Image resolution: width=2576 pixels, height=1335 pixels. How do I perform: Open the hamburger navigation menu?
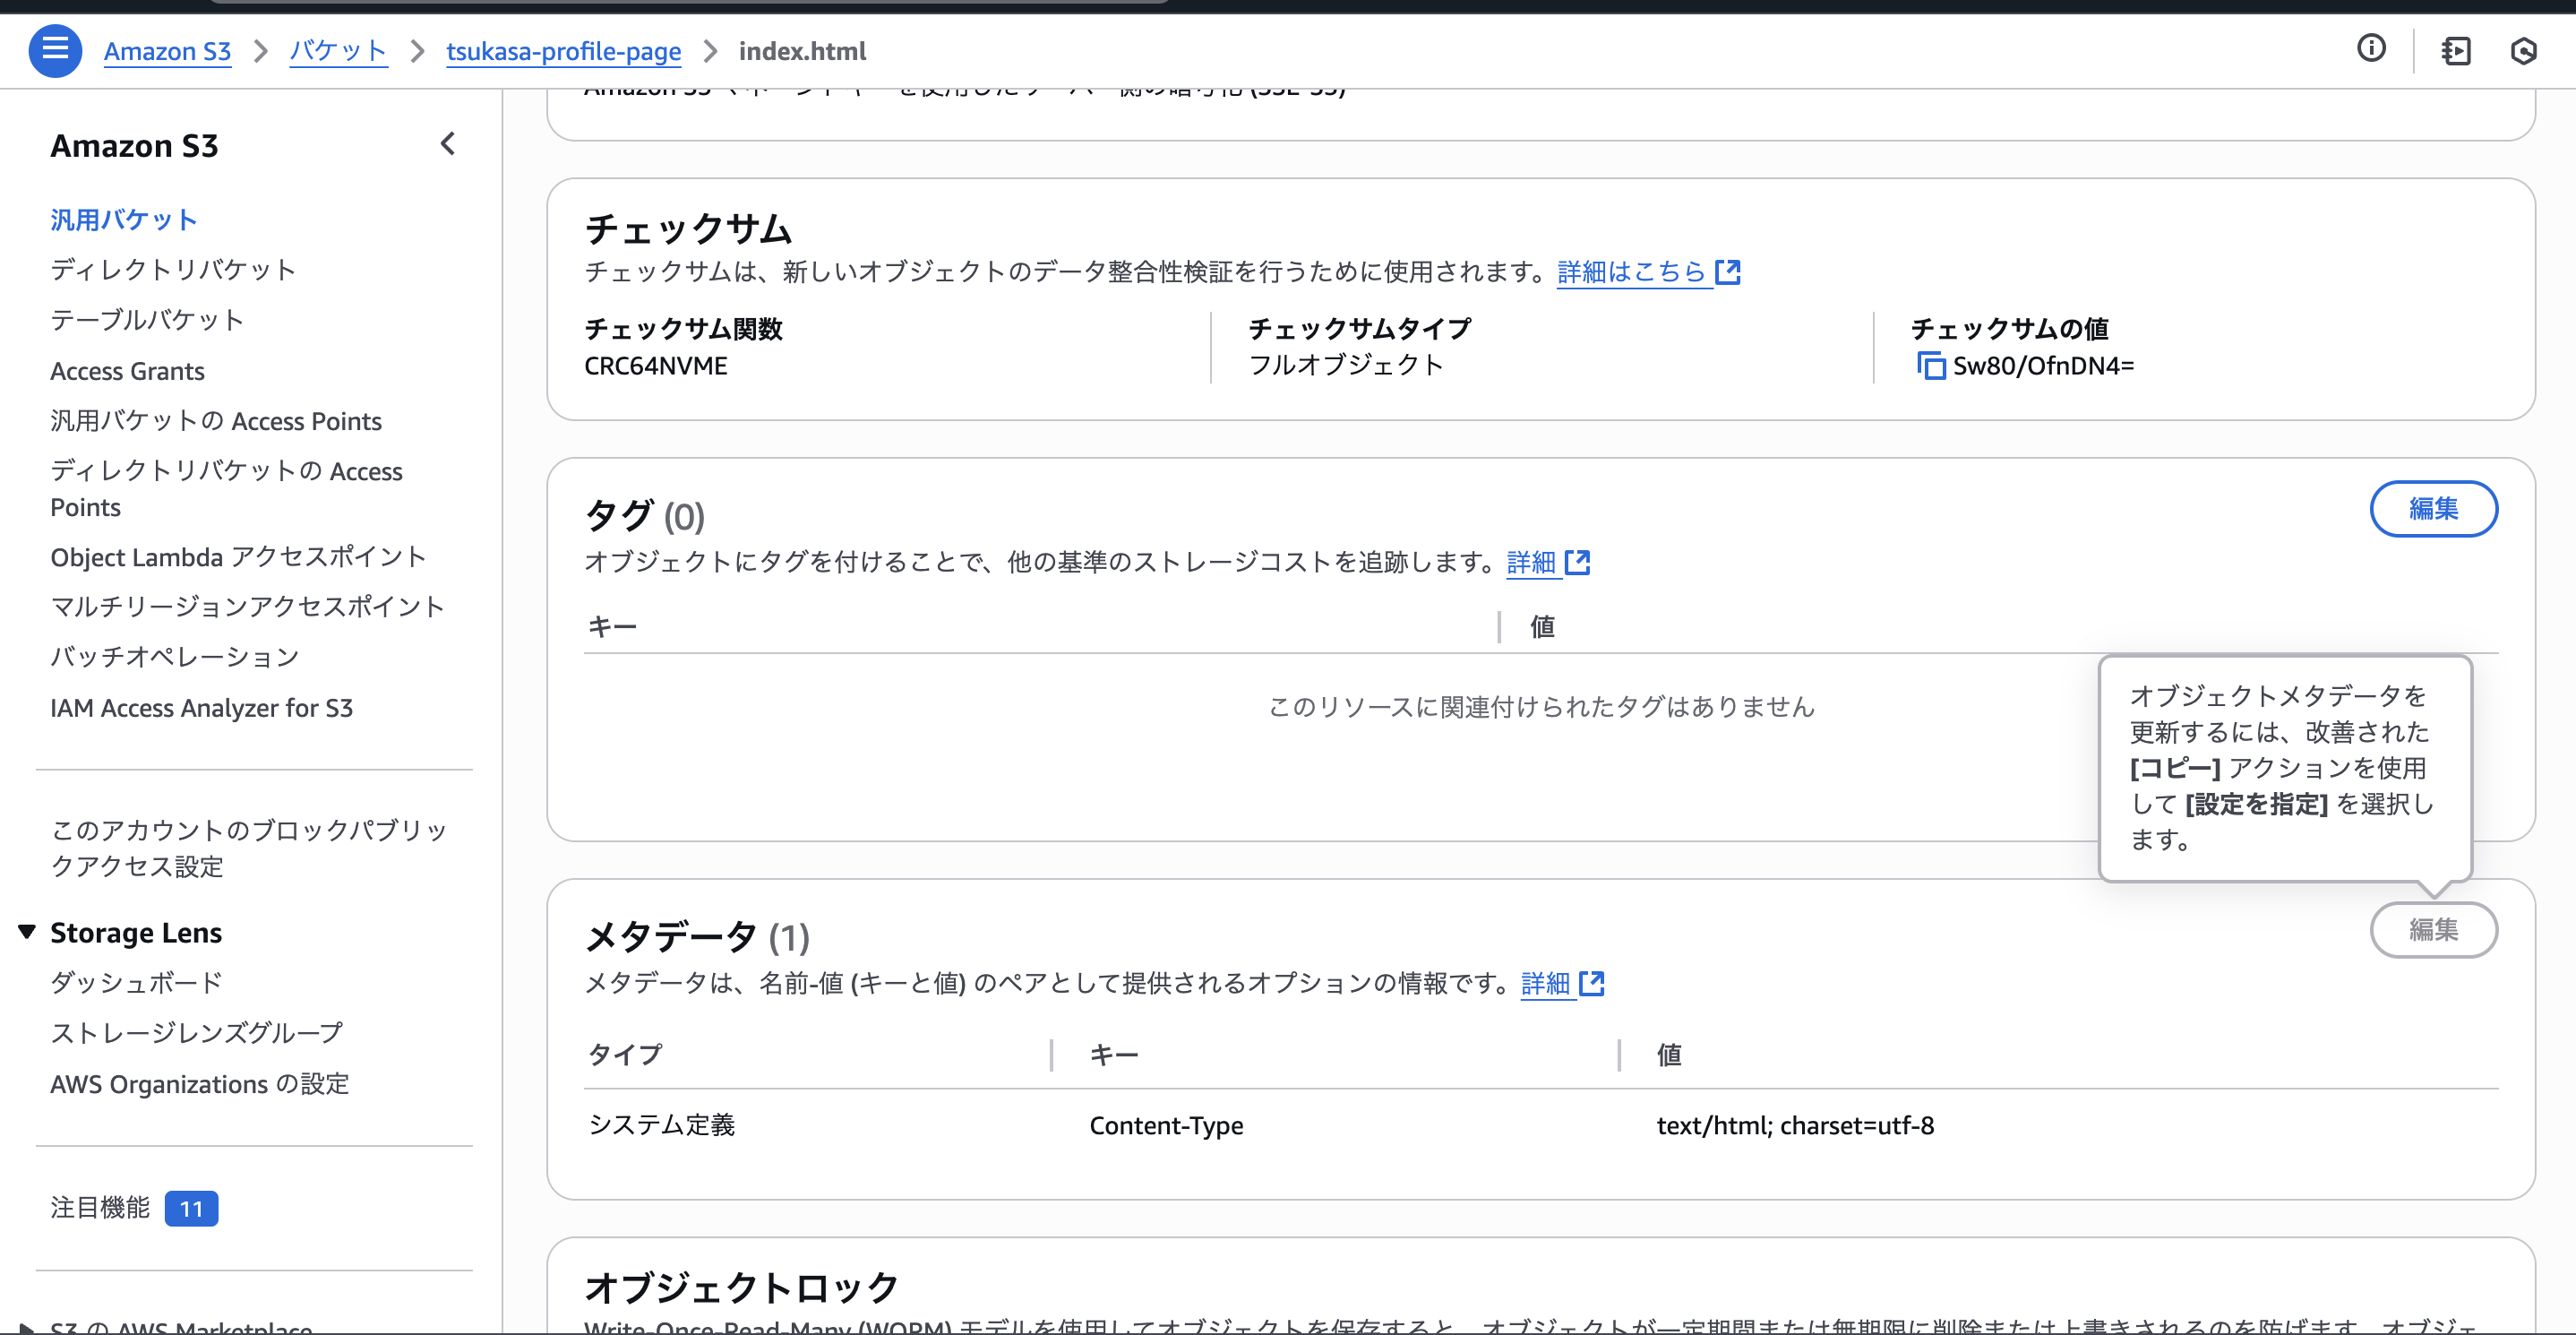point(55,50)
